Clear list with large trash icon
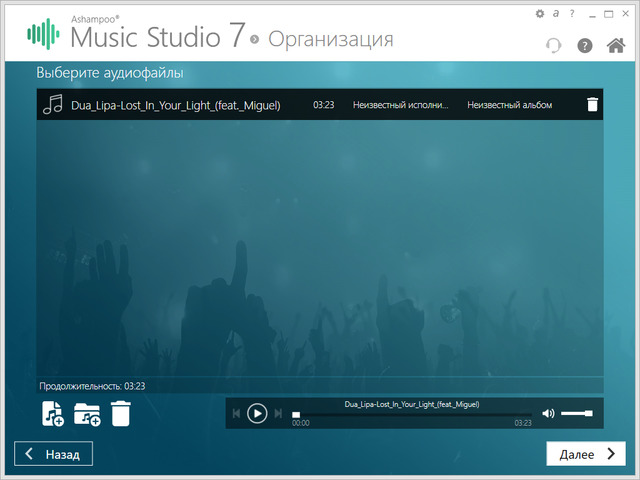This screenshot has width=640, height=480. 121,414
